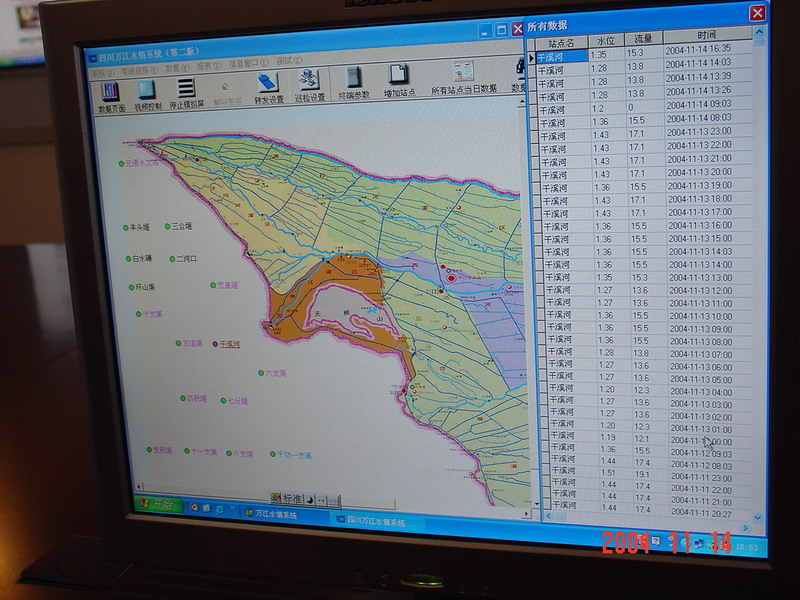Select the purple marker beside 千溪河
The height and width of the screenshot is (600, 800).
click(x=215, y=344)
